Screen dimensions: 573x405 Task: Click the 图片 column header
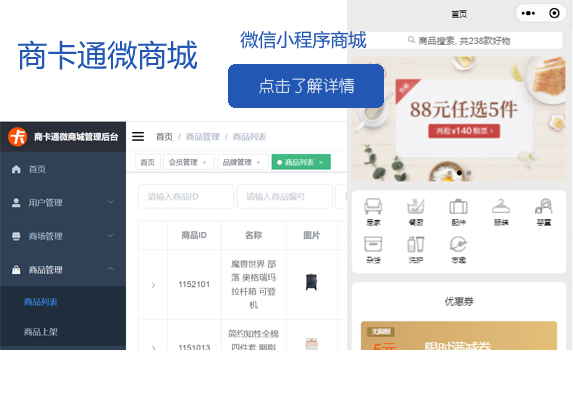[311, 235]
